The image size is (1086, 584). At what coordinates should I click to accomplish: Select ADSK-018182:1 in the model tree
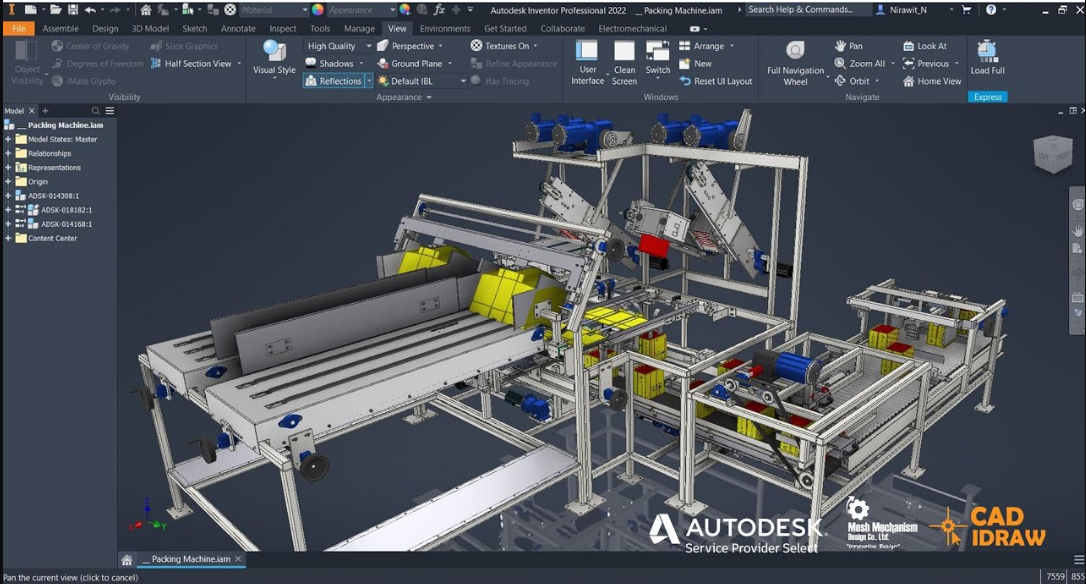point(66,210)
